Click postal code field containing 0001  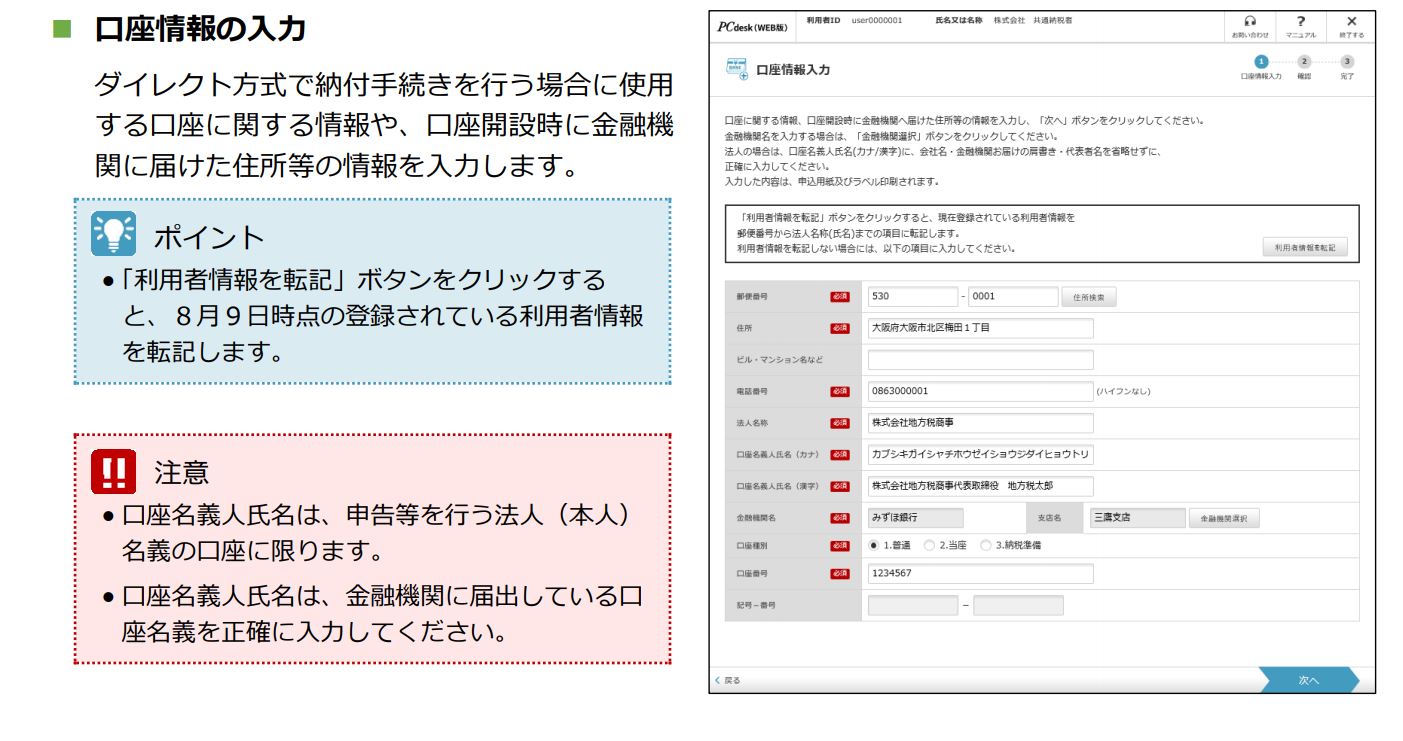pyautogui.click(x=1013, y=296)
